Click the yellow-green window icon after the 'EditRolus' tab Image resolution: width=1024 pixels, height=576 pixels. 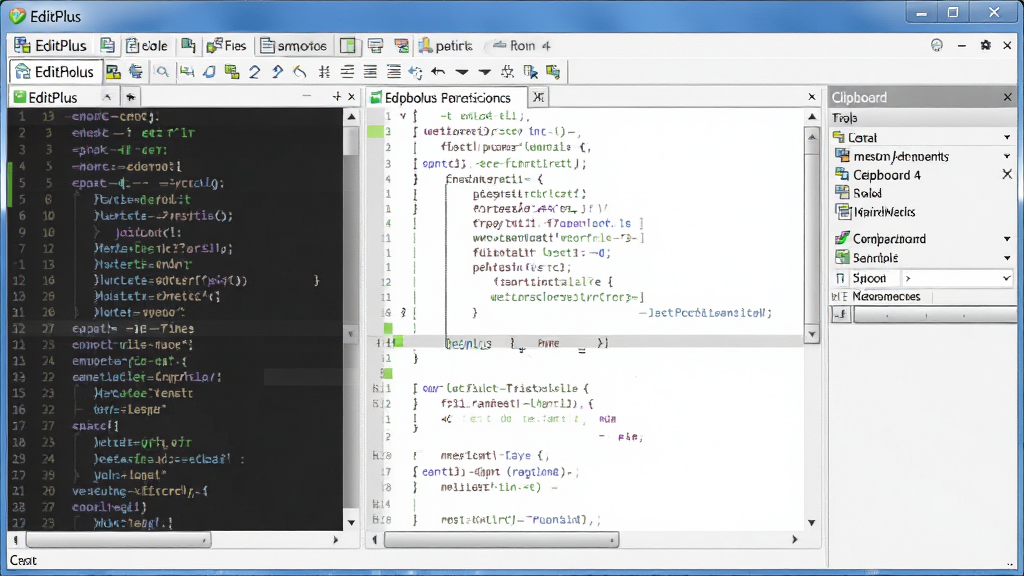click(113, 72)
